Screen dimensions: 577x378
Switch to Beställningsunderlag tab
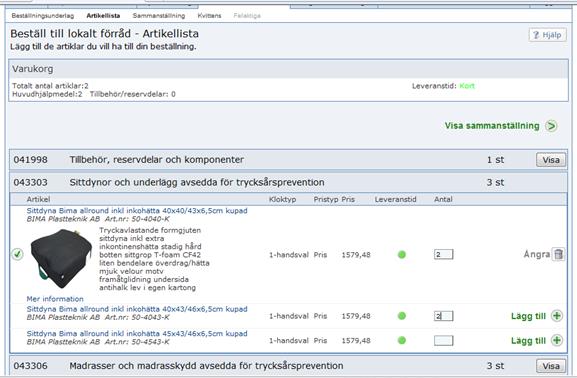(43, 16)
